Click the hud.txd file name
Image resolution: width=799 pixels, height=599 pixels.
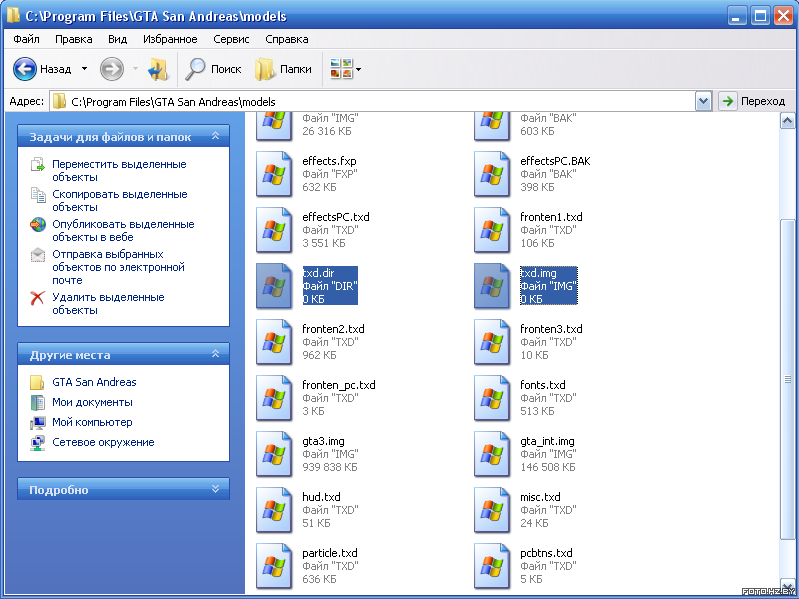pos(321,497)
